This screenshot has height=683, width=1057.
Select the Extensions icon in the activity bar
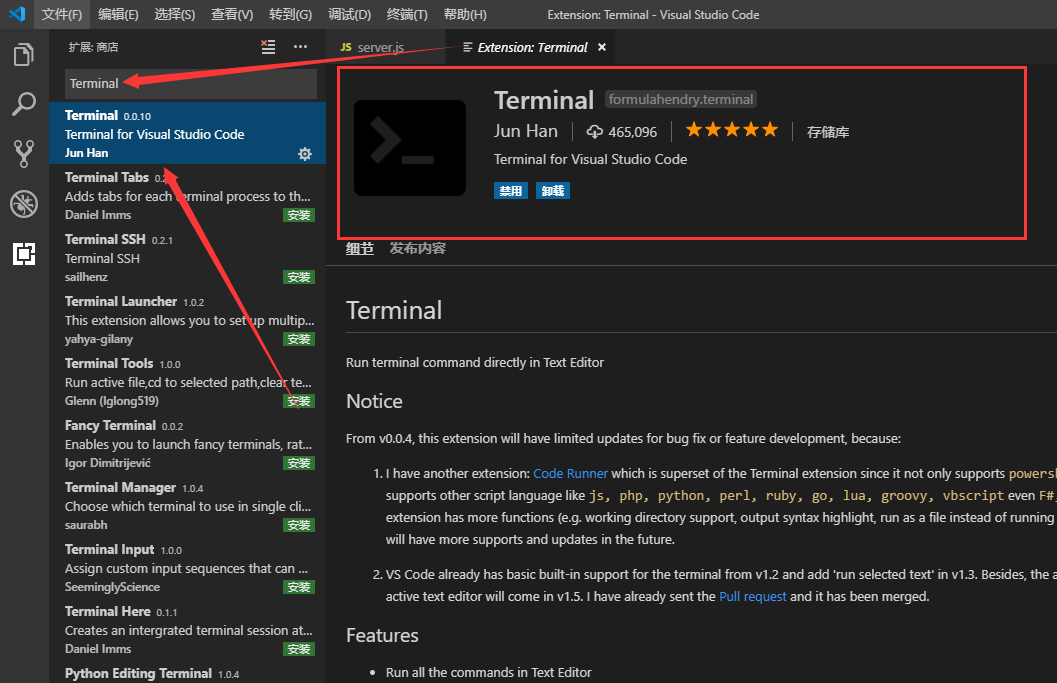pos(23,254)
